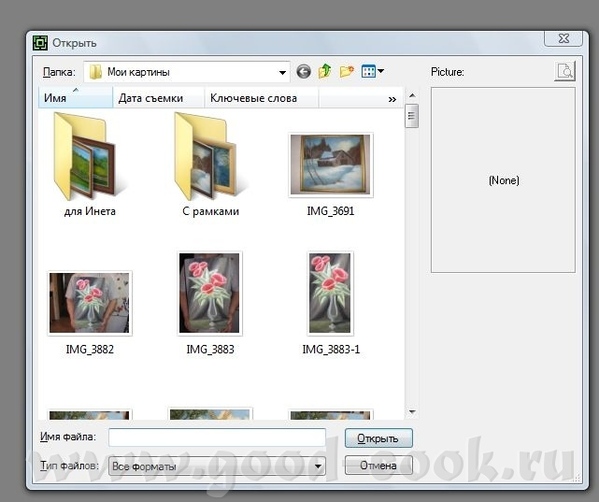Open the С рамками folder
This screenshot has width=599, height=502.
click(210, 165)
